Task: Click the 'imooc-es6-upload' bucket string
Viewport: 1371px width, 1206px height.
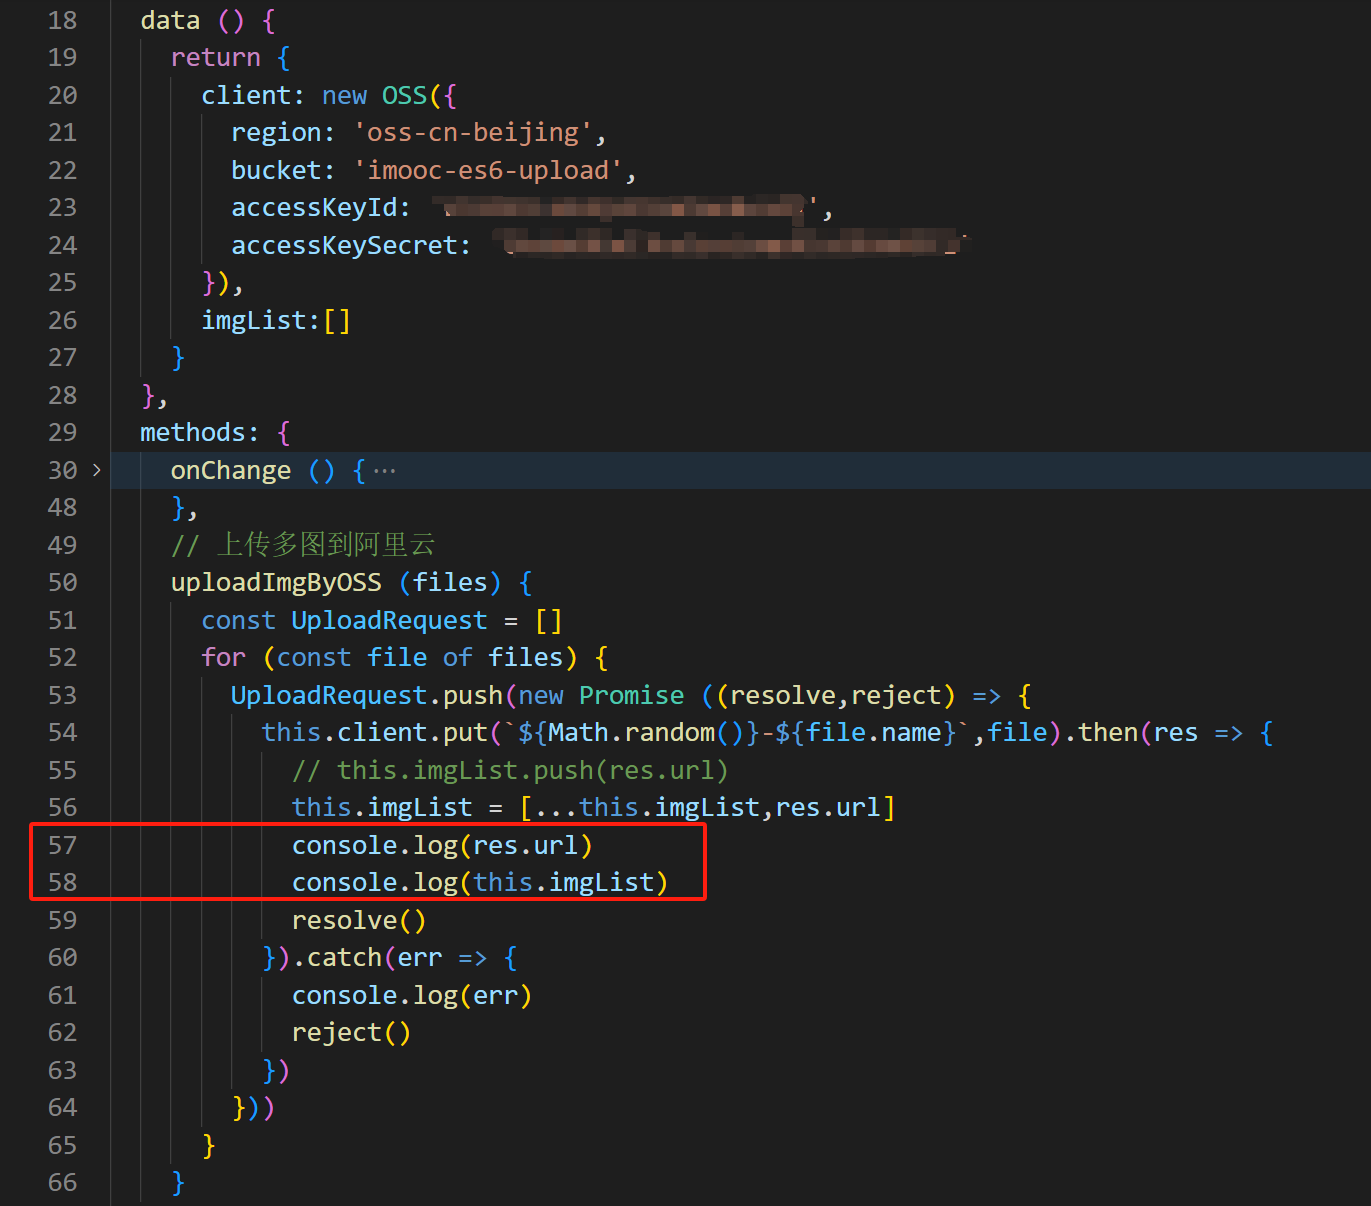Action: 488,170
